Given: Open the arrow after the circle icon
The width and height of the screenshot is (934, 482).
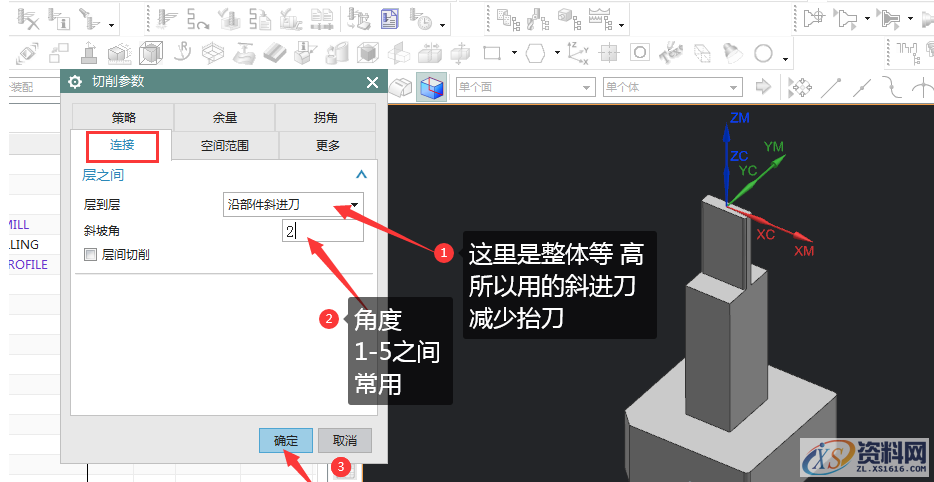Looking at the screenshot, I should click(786, 58).
